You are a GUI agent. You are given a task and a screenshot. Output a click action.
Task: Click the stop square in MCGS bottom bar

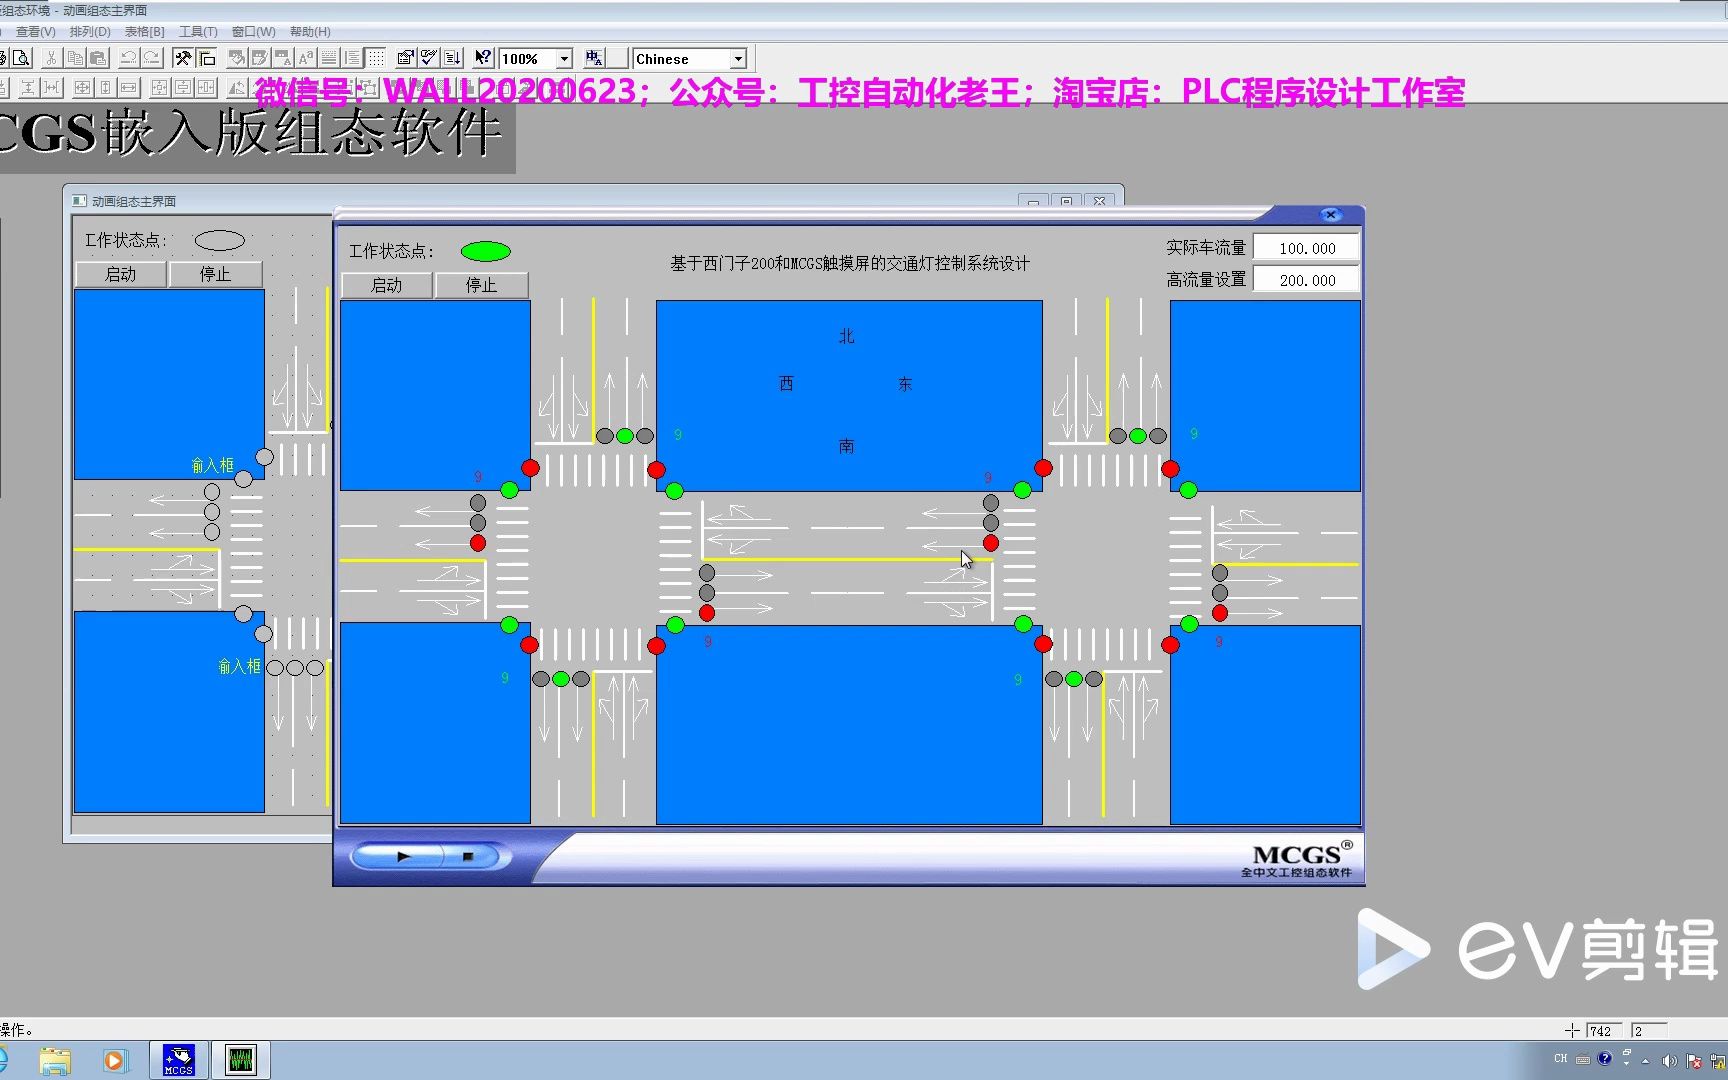[x=467, y=857]
